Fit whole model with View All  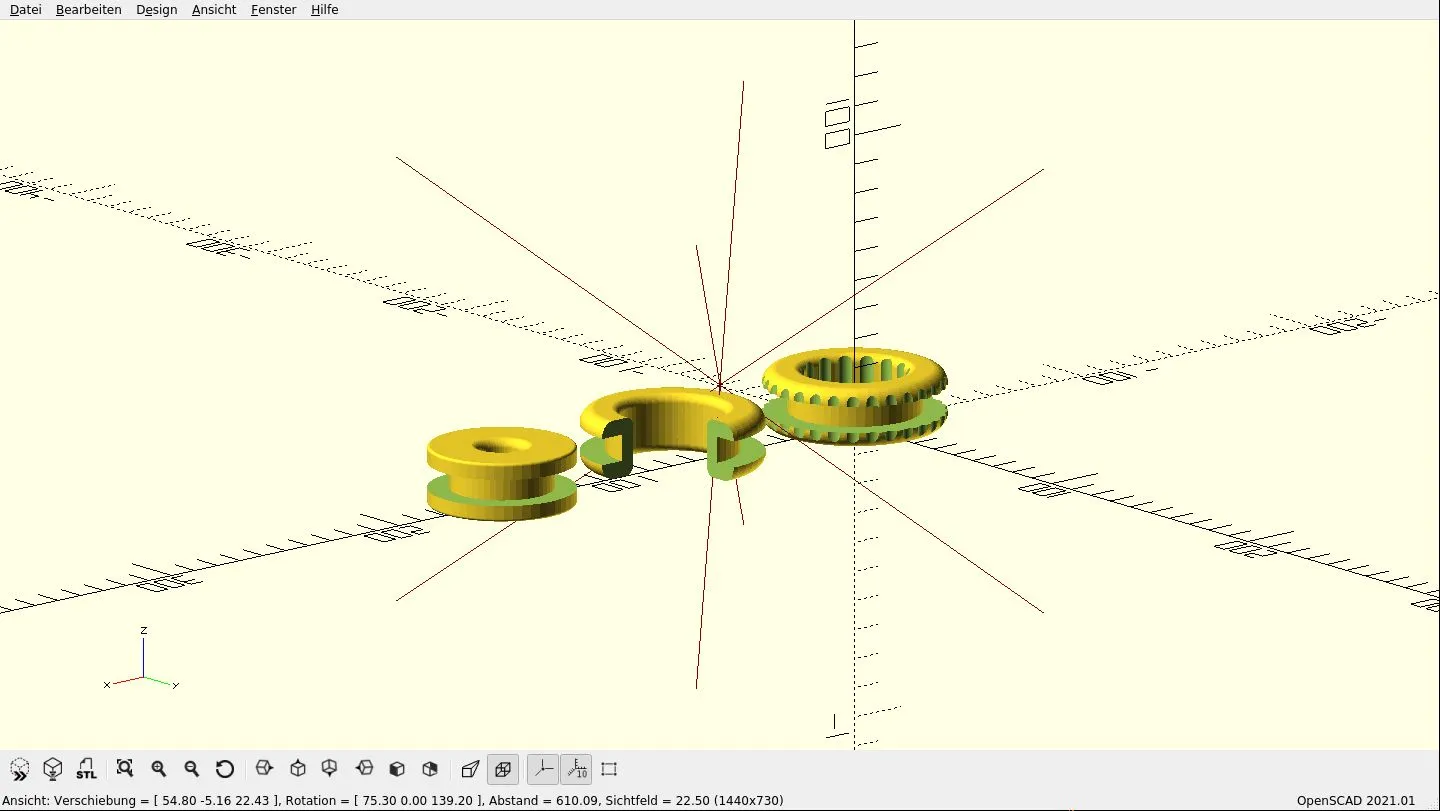pyautogui.click(x=125, y=769)
